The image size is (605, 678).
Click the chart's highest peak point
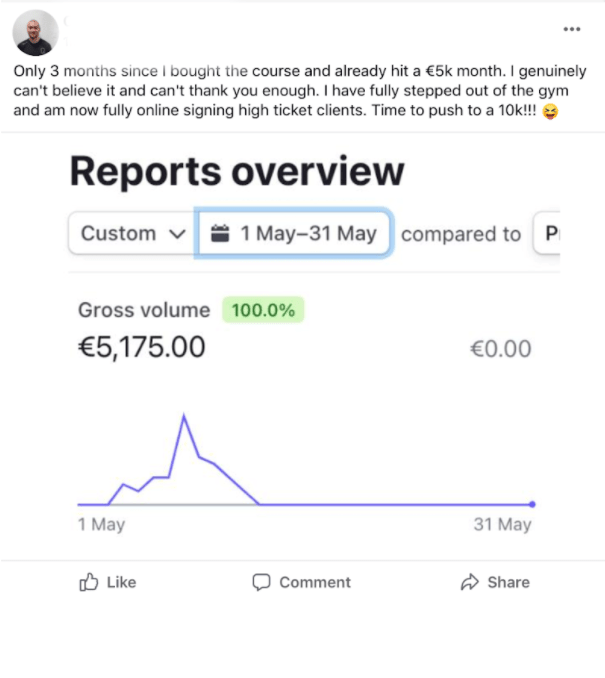click(x=184, y=415)
